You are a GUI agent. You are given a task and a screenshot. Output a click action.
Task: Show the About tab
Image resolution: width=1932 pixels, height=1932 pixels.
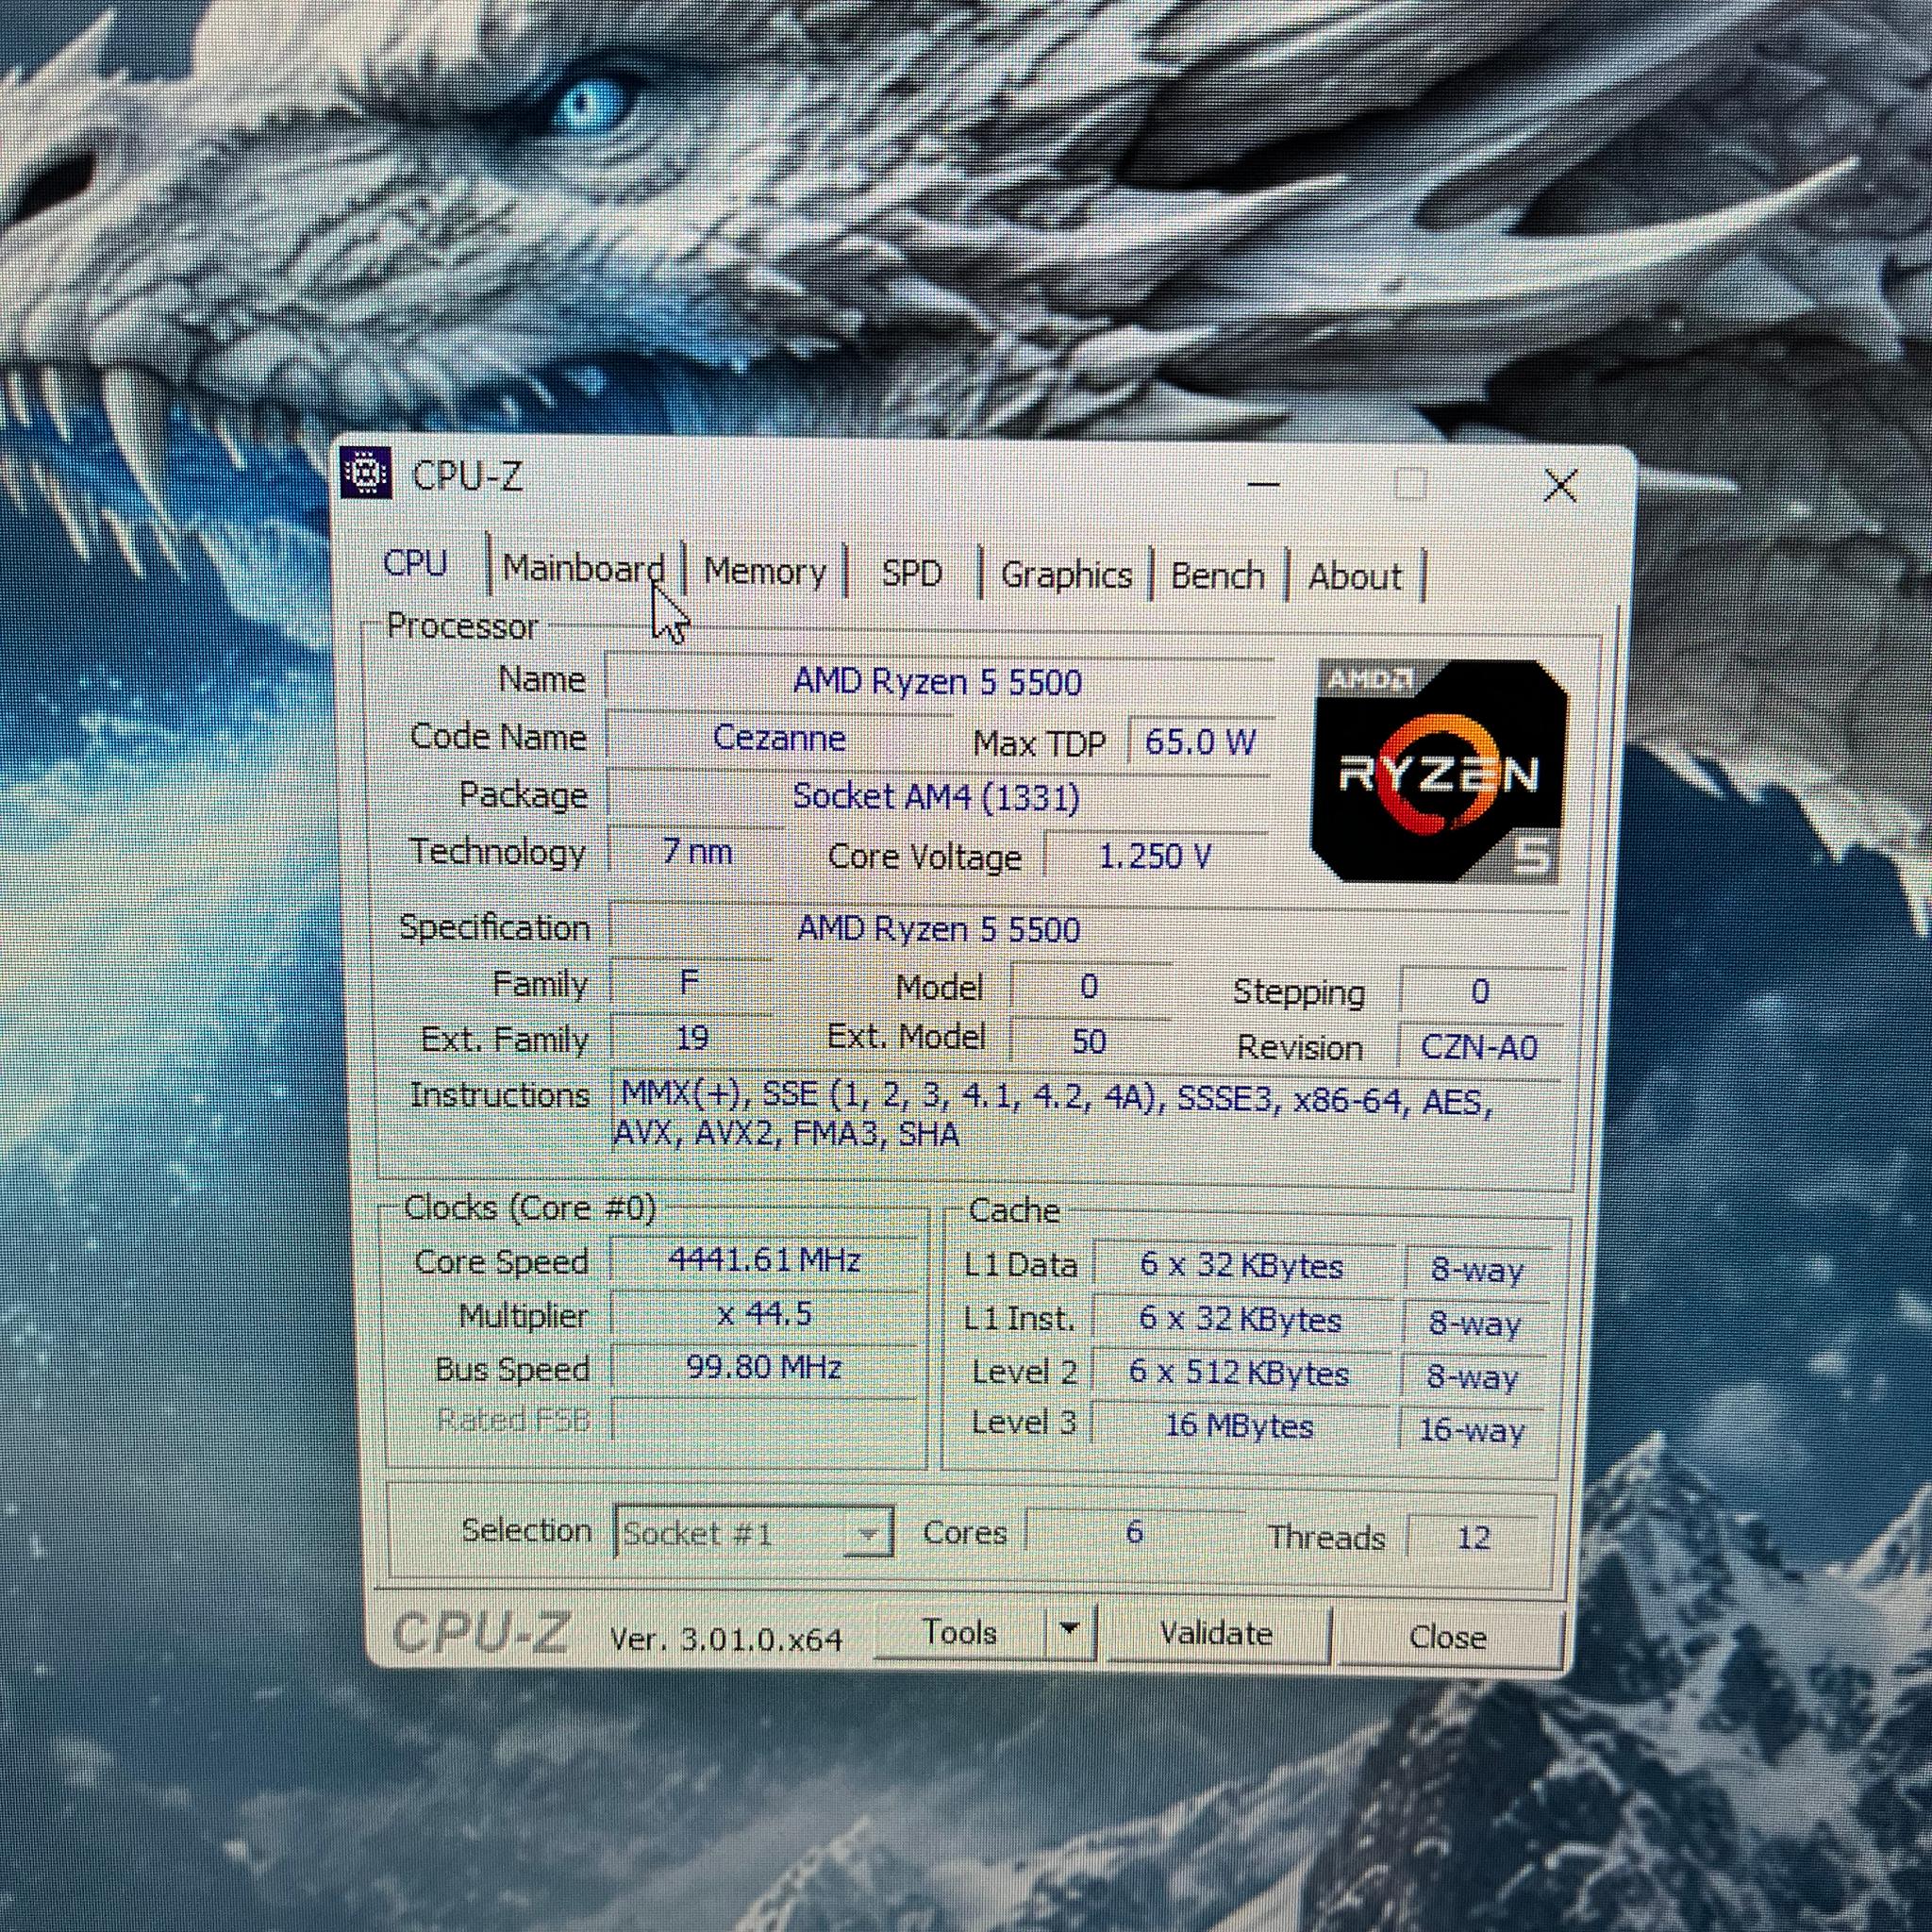point(1355,577)
